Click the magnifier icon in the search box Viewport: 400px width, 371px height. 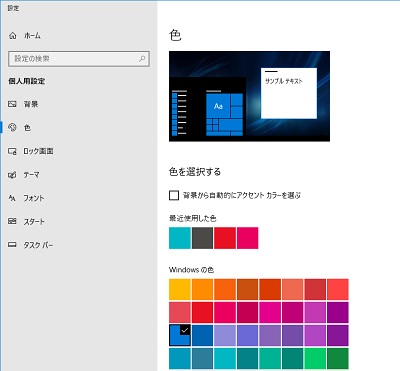click(142, 59)
